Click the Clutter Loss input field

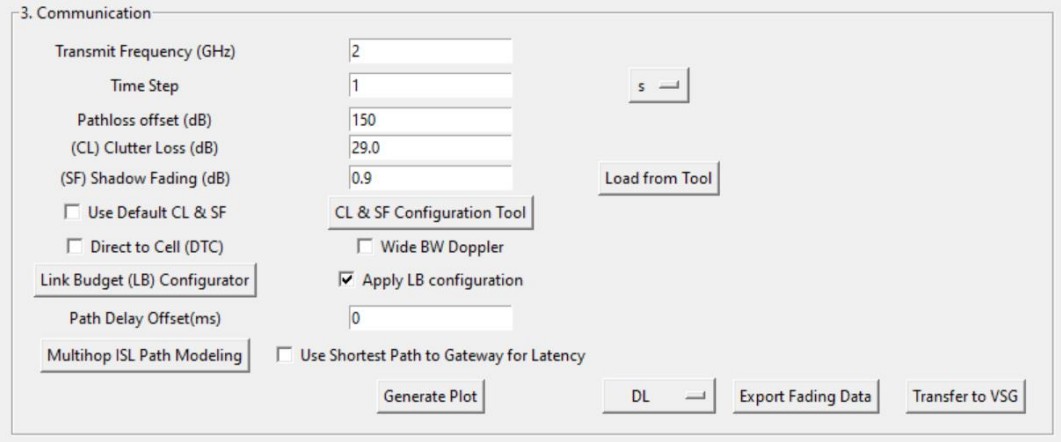pos(430,148)
